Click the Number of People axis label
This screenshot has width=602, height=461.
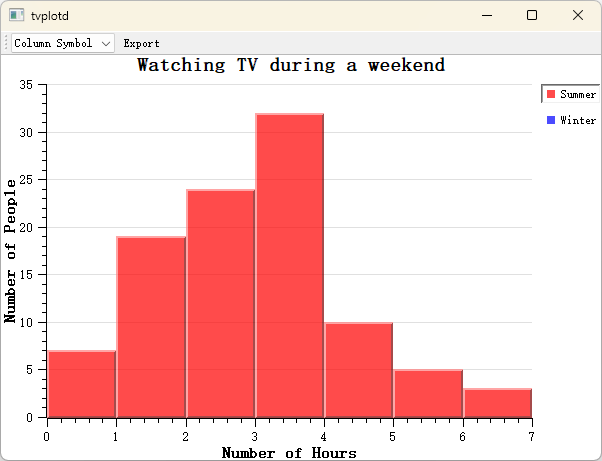(10, 251)
